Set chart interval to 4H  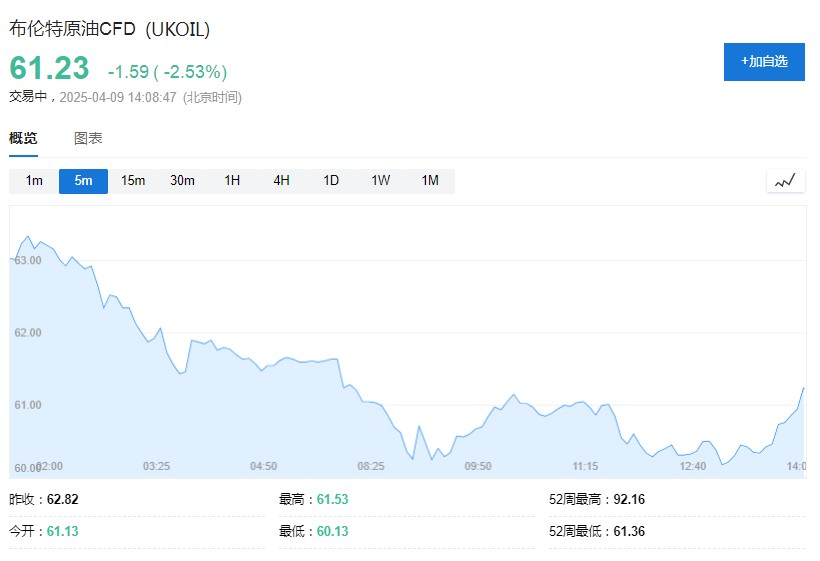click(281, 181)
